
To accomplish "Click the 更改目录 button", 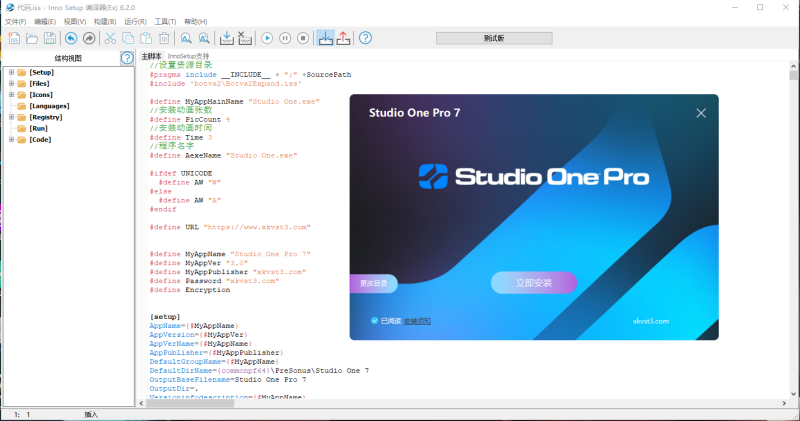I will tap(373, 283).
